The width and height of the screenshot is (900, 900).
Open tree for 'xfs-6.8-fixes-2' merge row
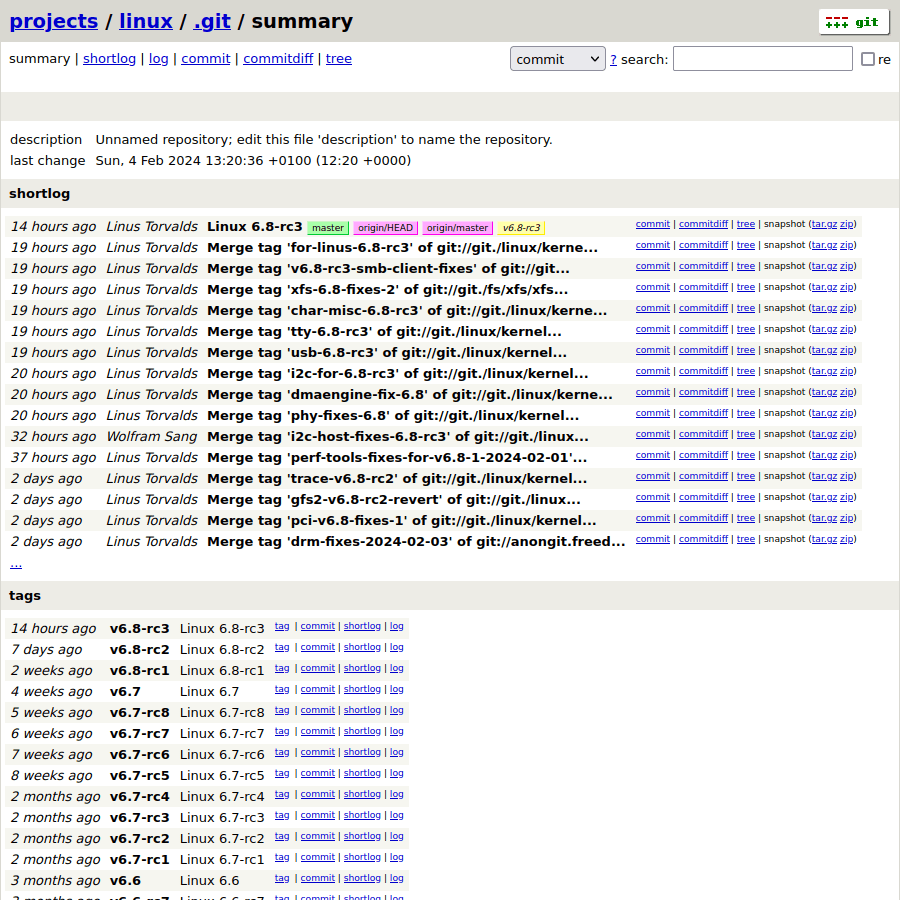746,288
